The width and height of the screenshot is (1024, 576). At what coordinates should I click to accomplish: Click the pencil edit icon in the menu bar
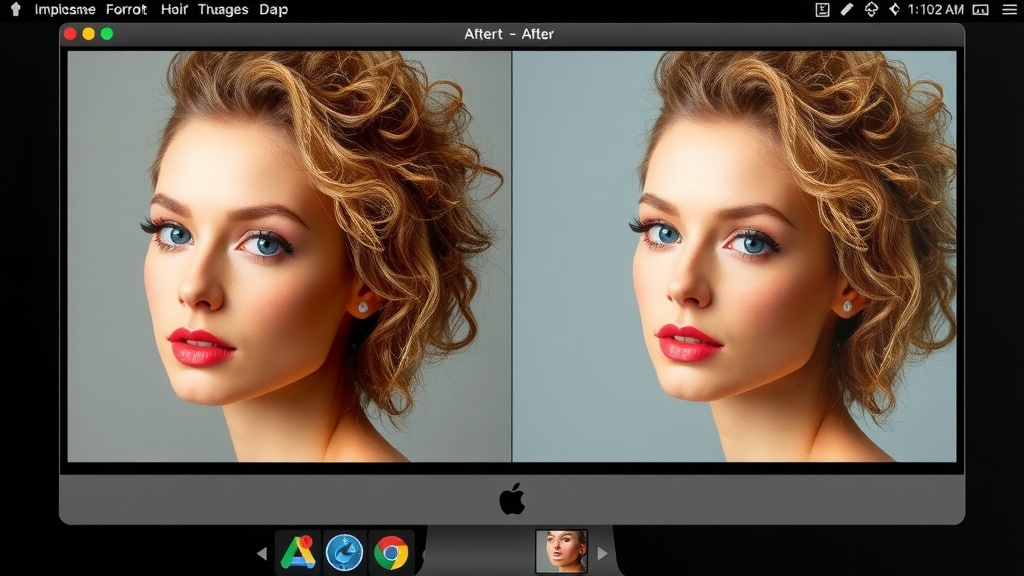click(x=847, y=9)
